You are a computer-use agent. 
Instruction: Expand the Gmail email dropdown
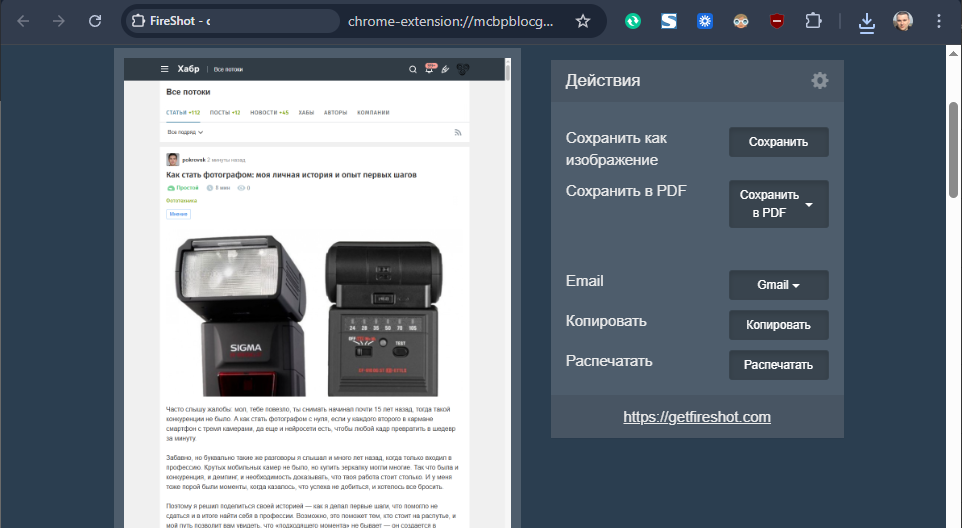point(779,285)
